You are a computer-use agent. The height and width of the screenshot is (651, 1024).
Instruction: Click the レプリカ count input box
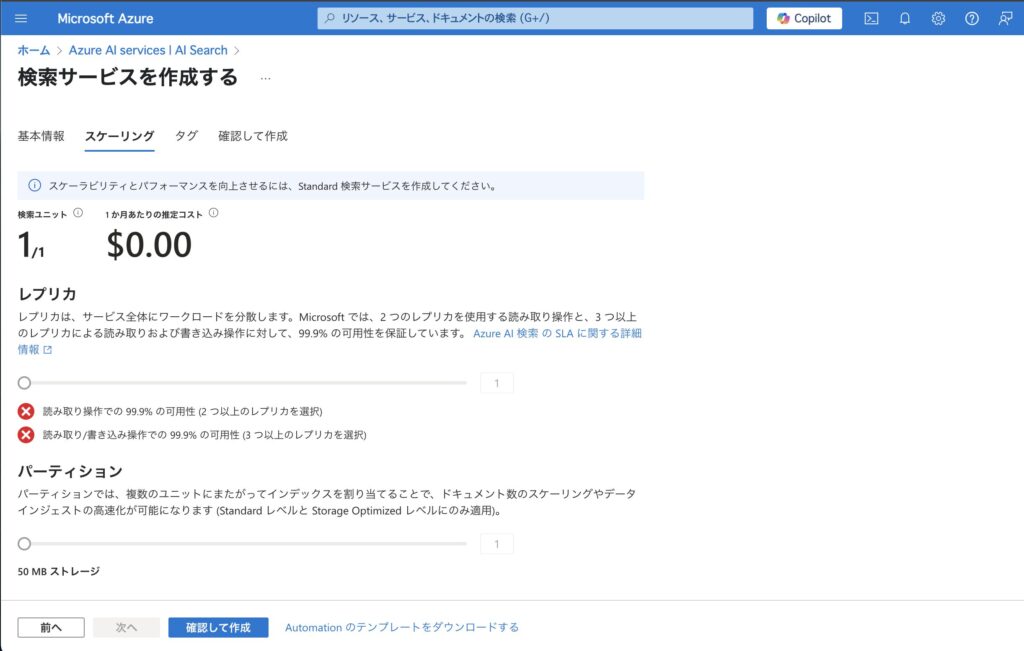pos(497,383)
